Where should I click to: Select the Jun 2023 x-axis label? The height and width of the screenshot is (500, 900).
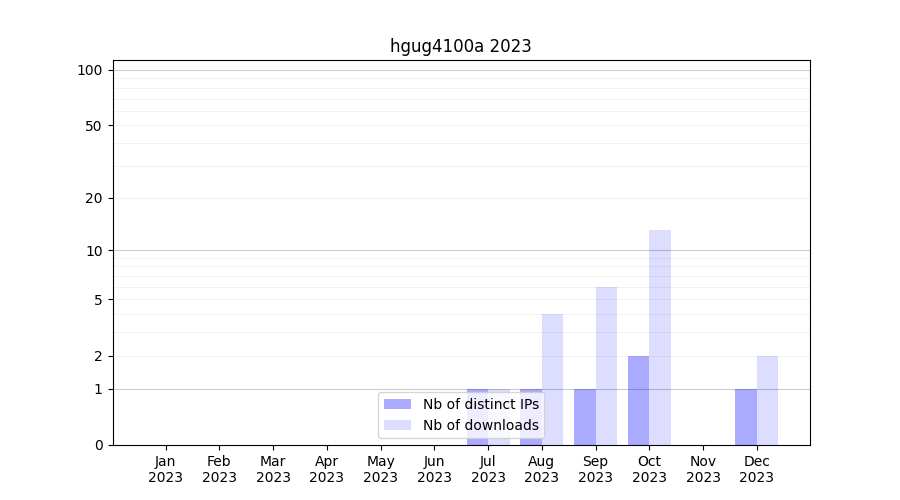[434, 469]
